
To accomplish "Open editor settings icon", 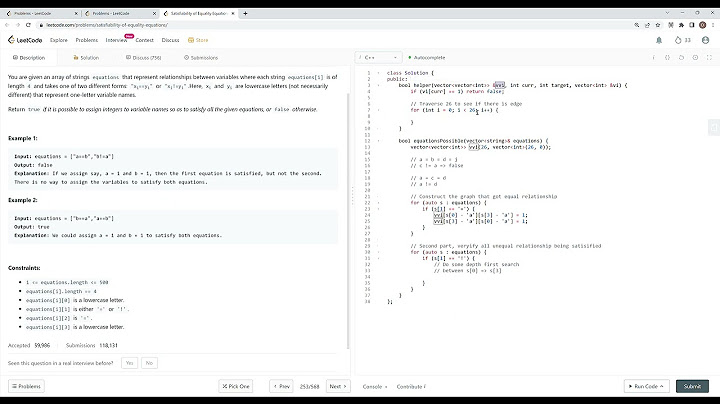I will [695, 57].
